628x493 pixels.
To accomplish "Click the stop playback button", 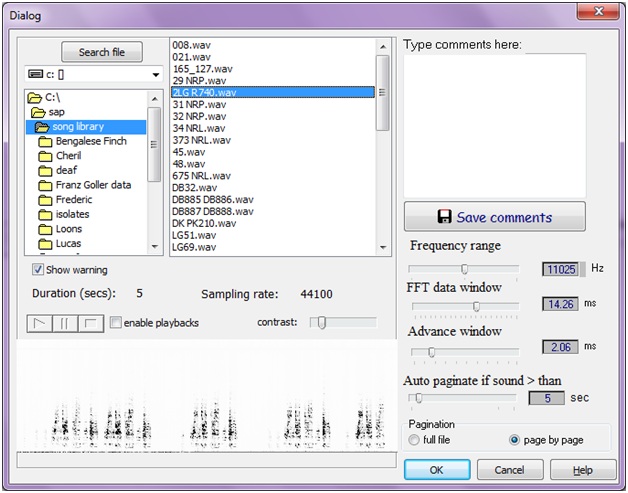I will pos(91,324).
